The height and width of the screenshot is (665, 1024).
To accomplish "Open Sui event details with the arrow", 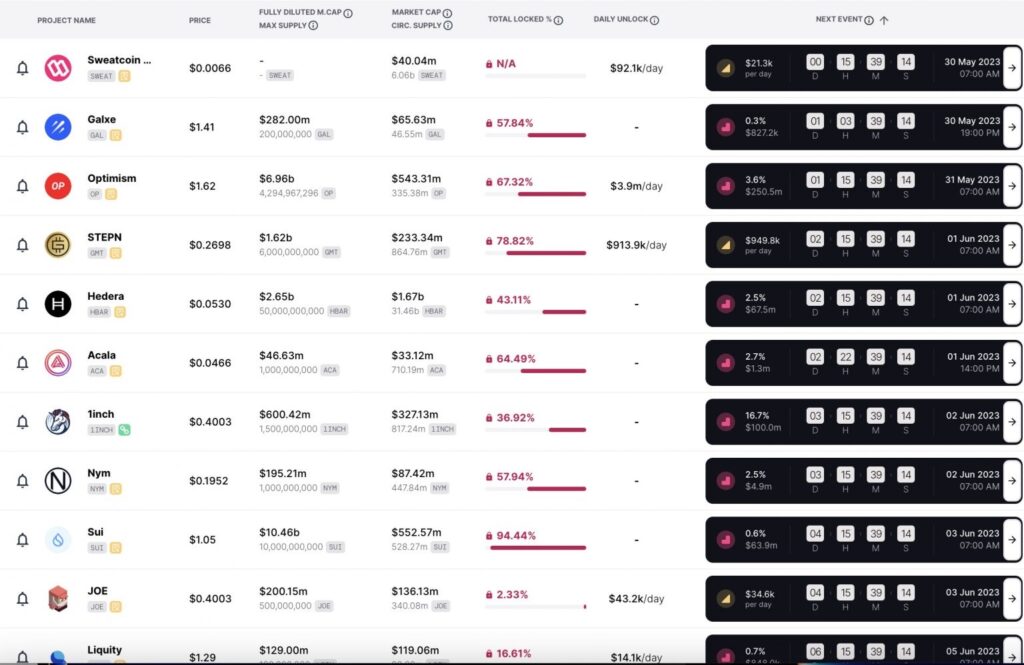I will [x=1012, y=540].
